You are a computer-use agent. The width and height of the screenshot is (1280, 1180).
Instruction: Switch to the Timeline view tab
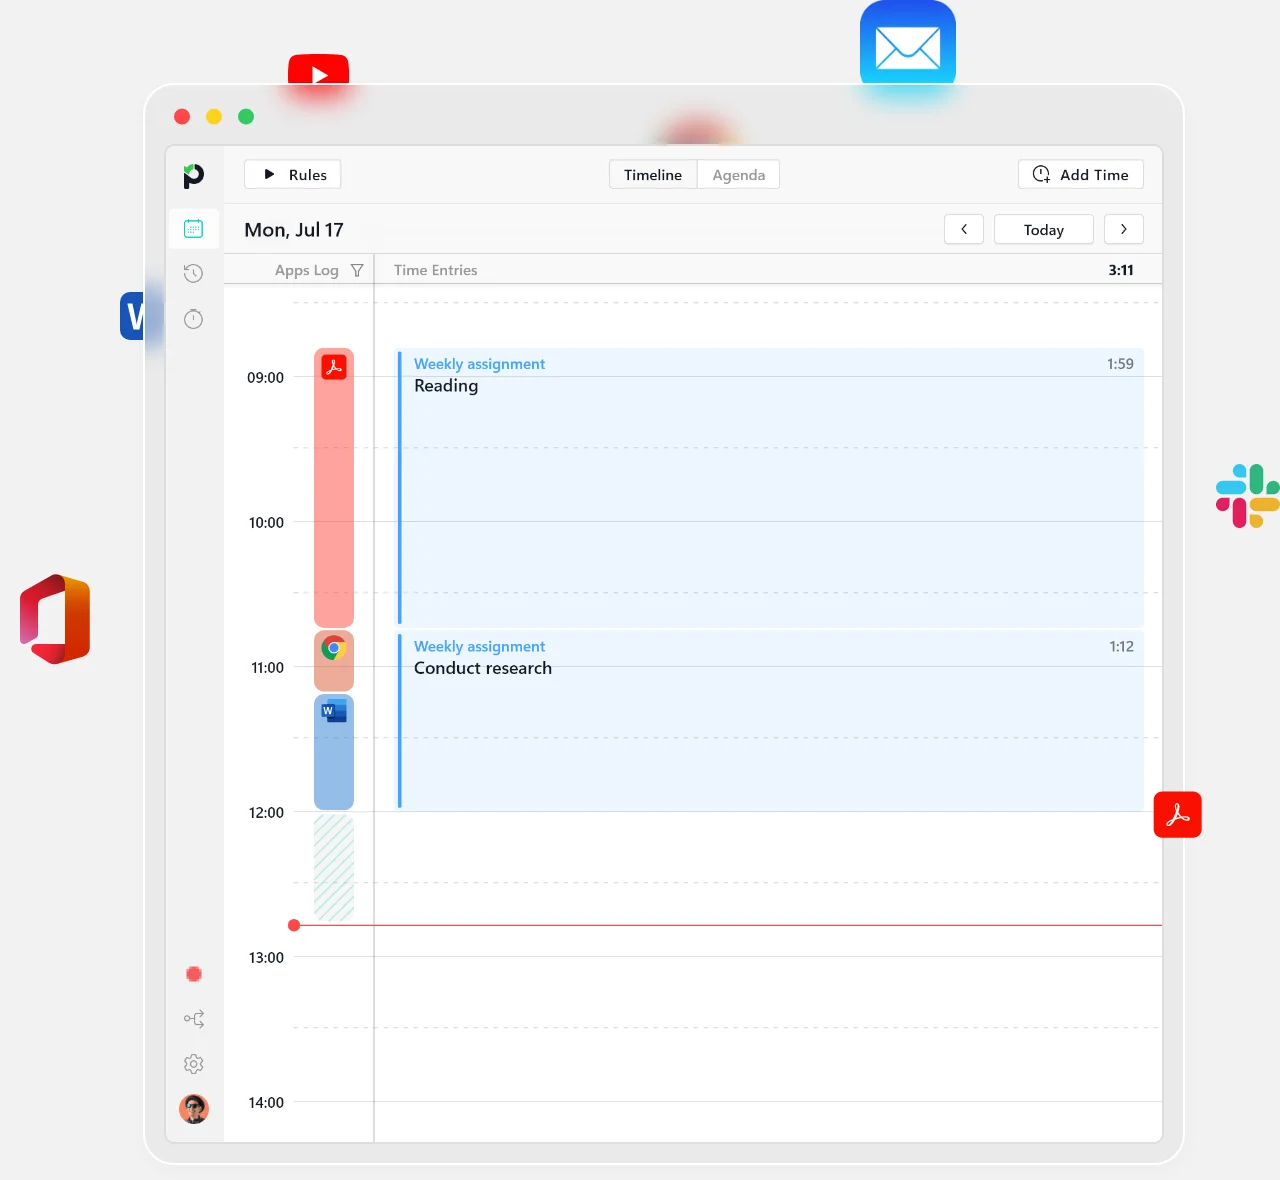653,175
